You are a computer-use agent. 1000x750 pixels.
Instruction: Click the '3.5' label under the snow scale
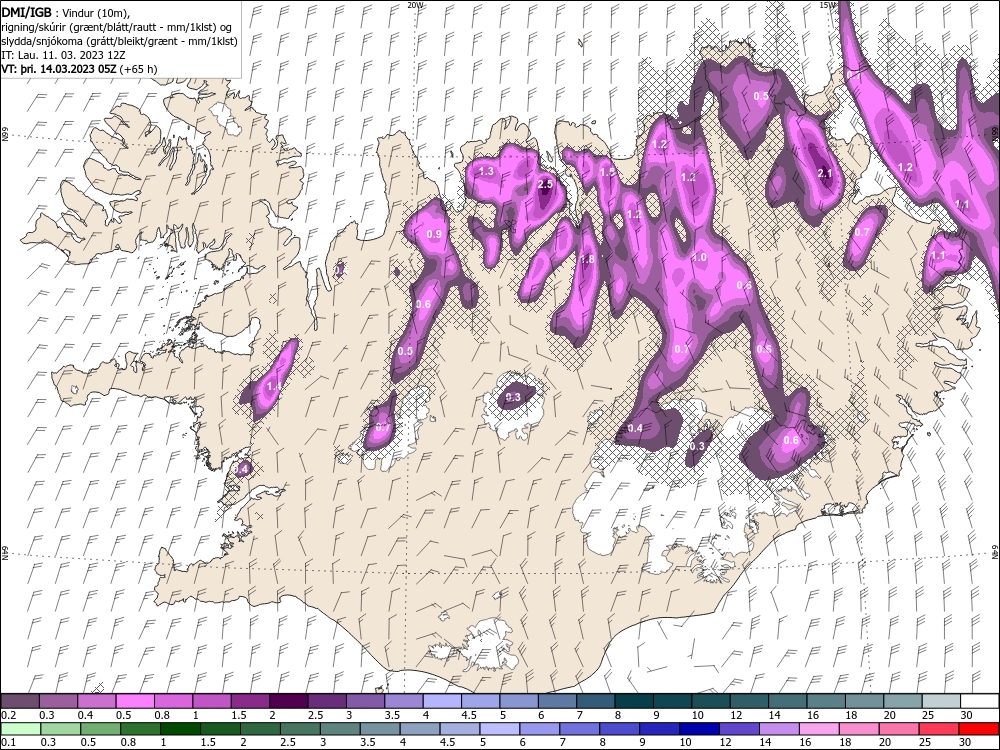click(x=392, y=716)
